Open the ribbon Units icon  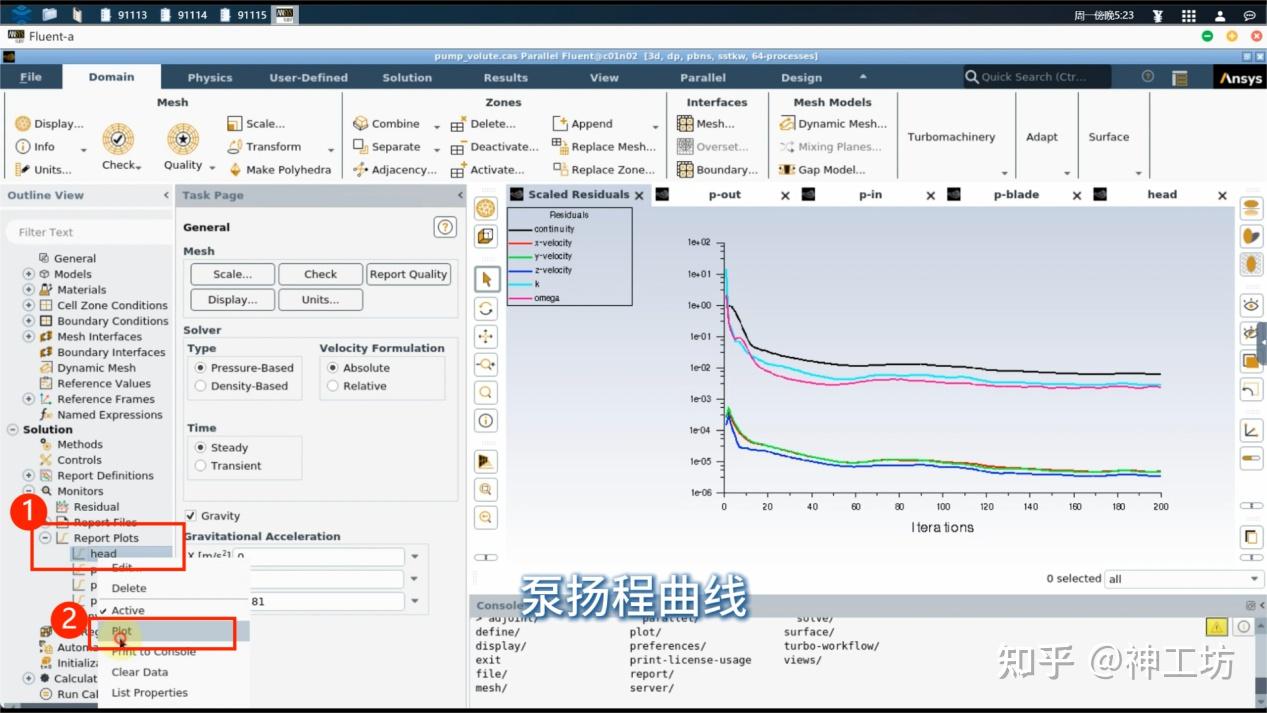pyautogui.click(x=23, y=170)
